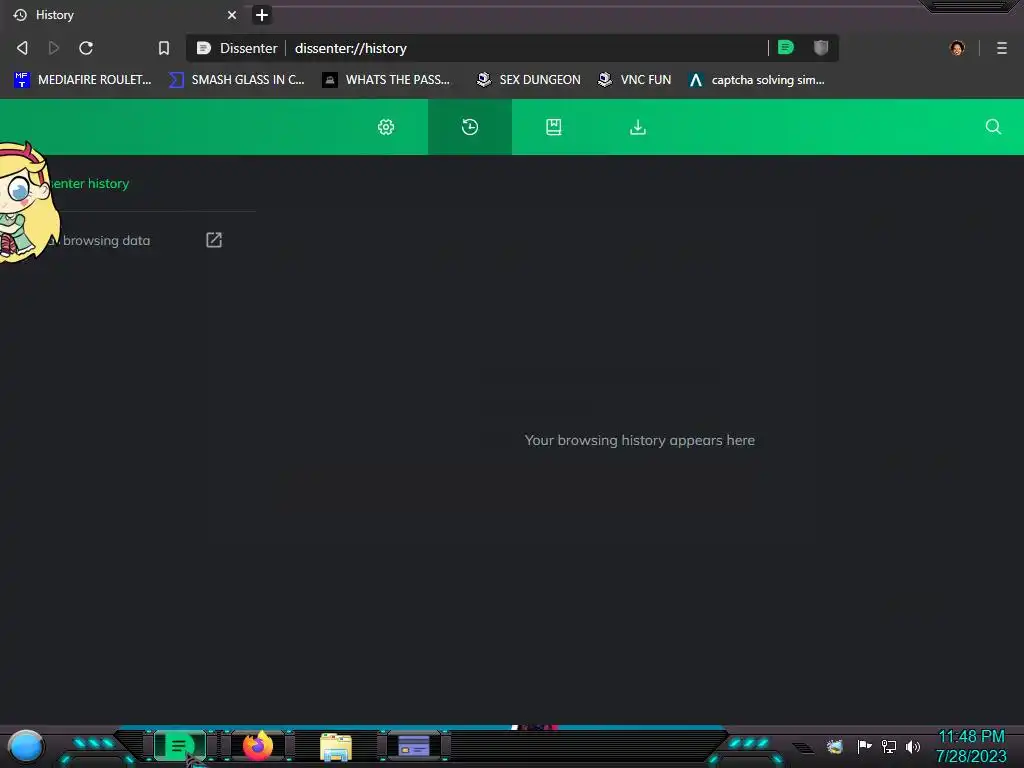The image size is (1024, 768).
Task: Open a new tab with the plus button
Action: [x=262, y=15]
